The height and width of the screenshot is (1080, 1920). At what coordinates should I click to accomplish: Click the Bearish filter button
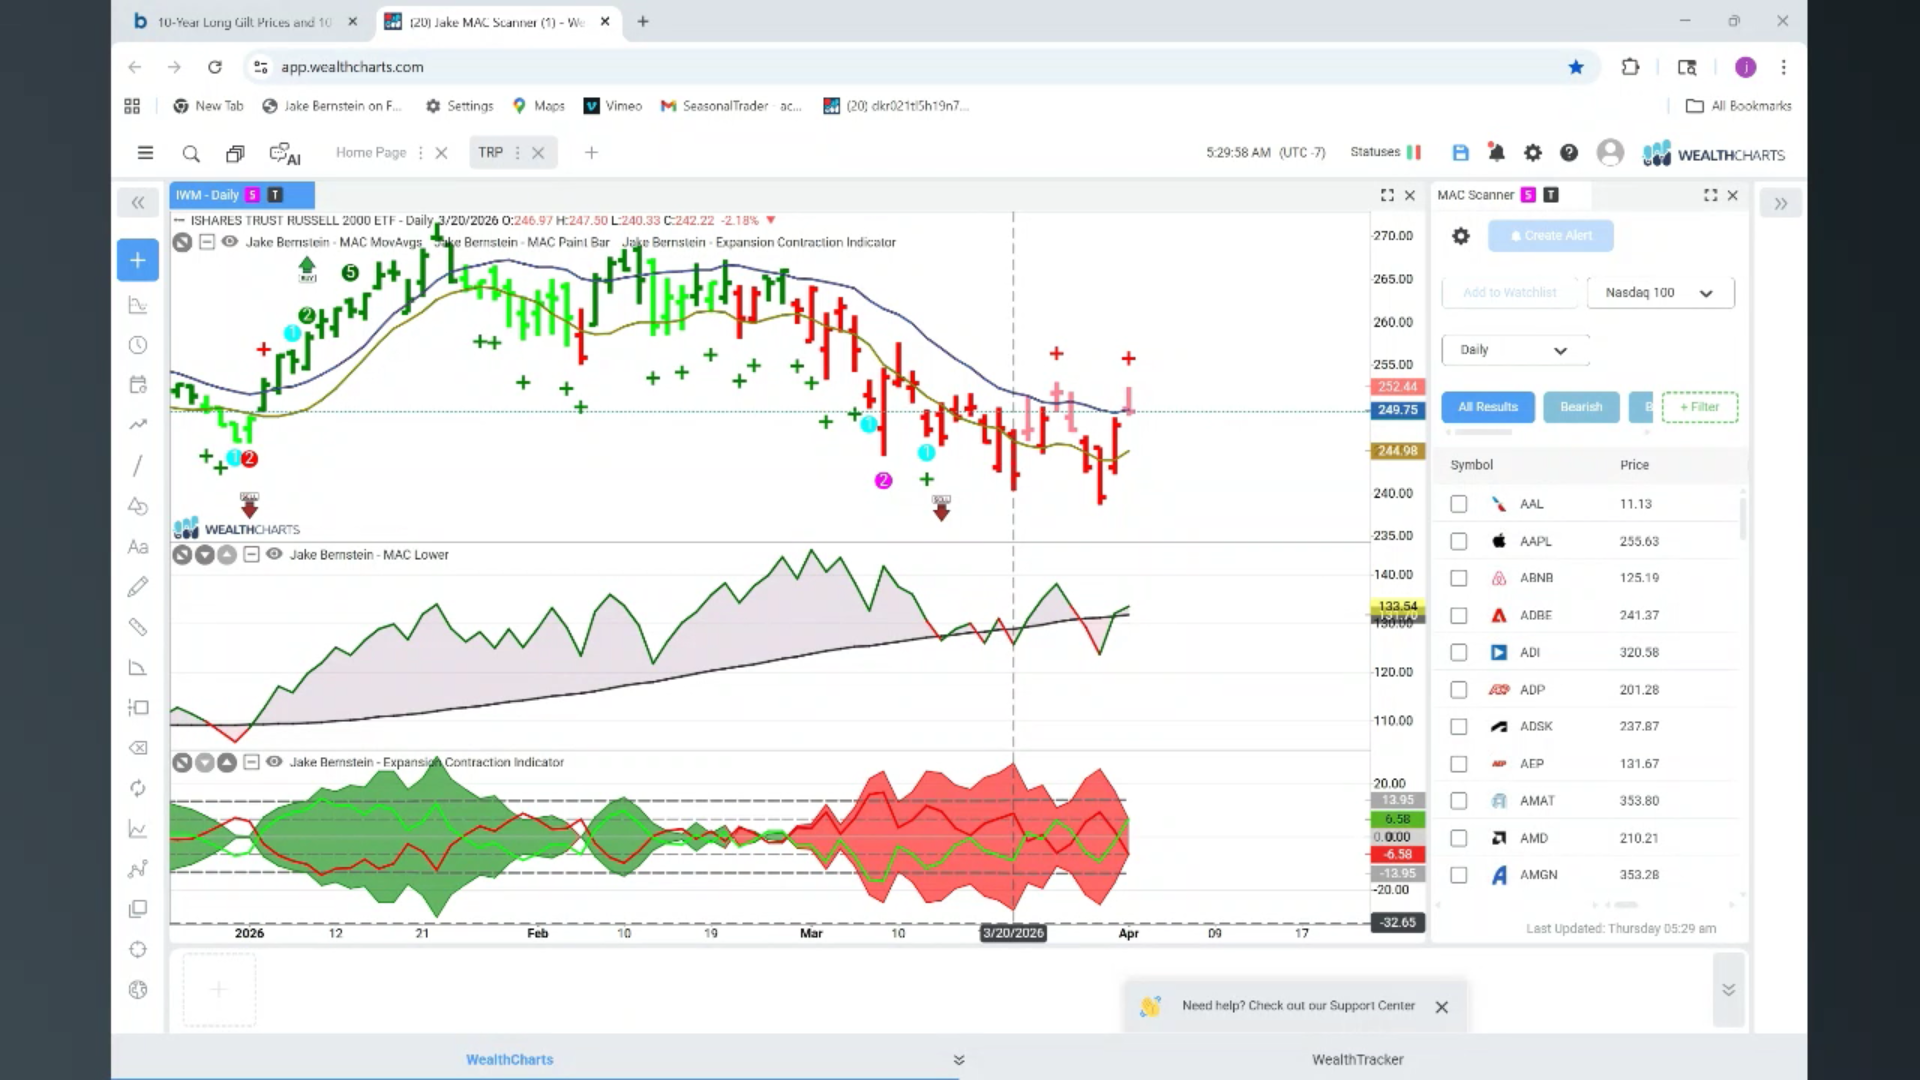click(x=1580, y=407)
